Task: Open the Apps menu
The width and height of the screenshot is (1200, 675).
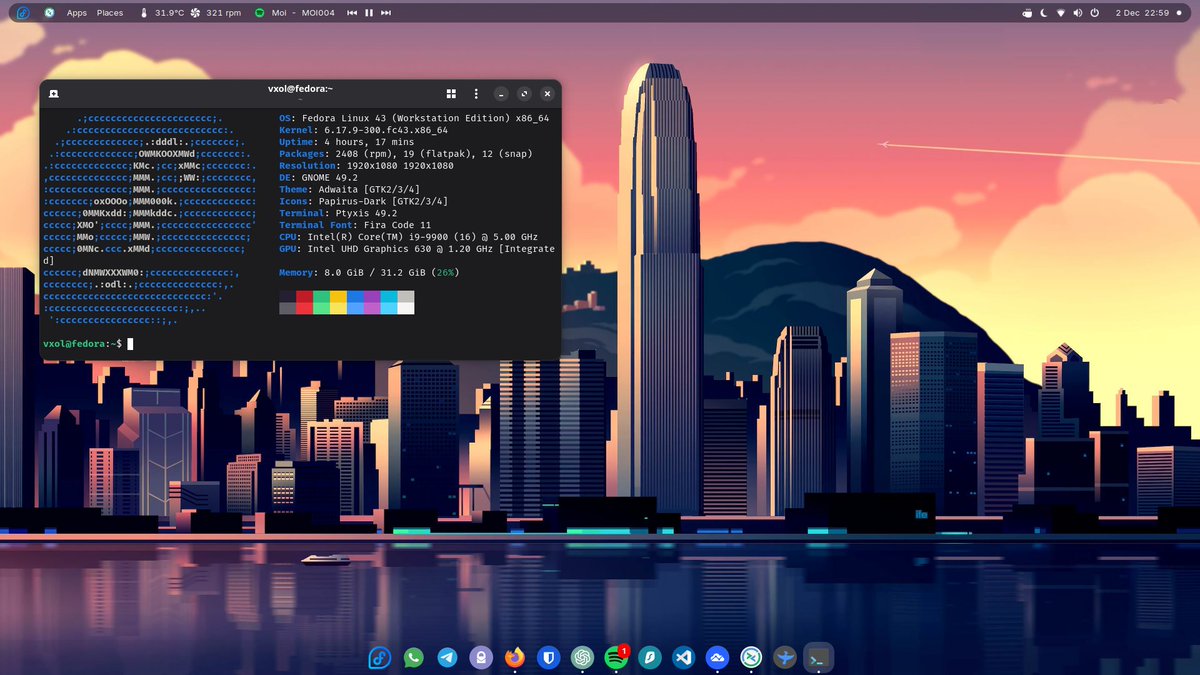Action: click(76, 13)
